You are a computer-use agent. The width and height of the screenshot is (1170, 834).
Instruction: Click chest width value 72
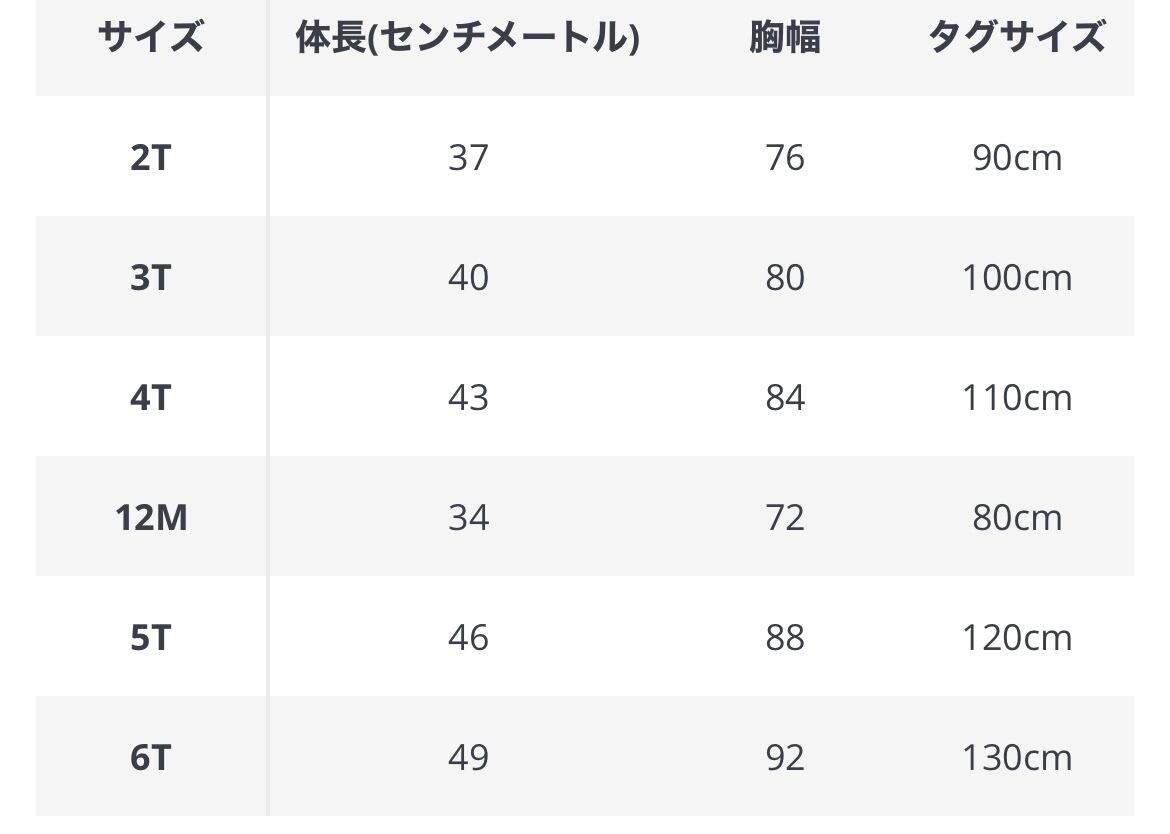tap(785, 518)
